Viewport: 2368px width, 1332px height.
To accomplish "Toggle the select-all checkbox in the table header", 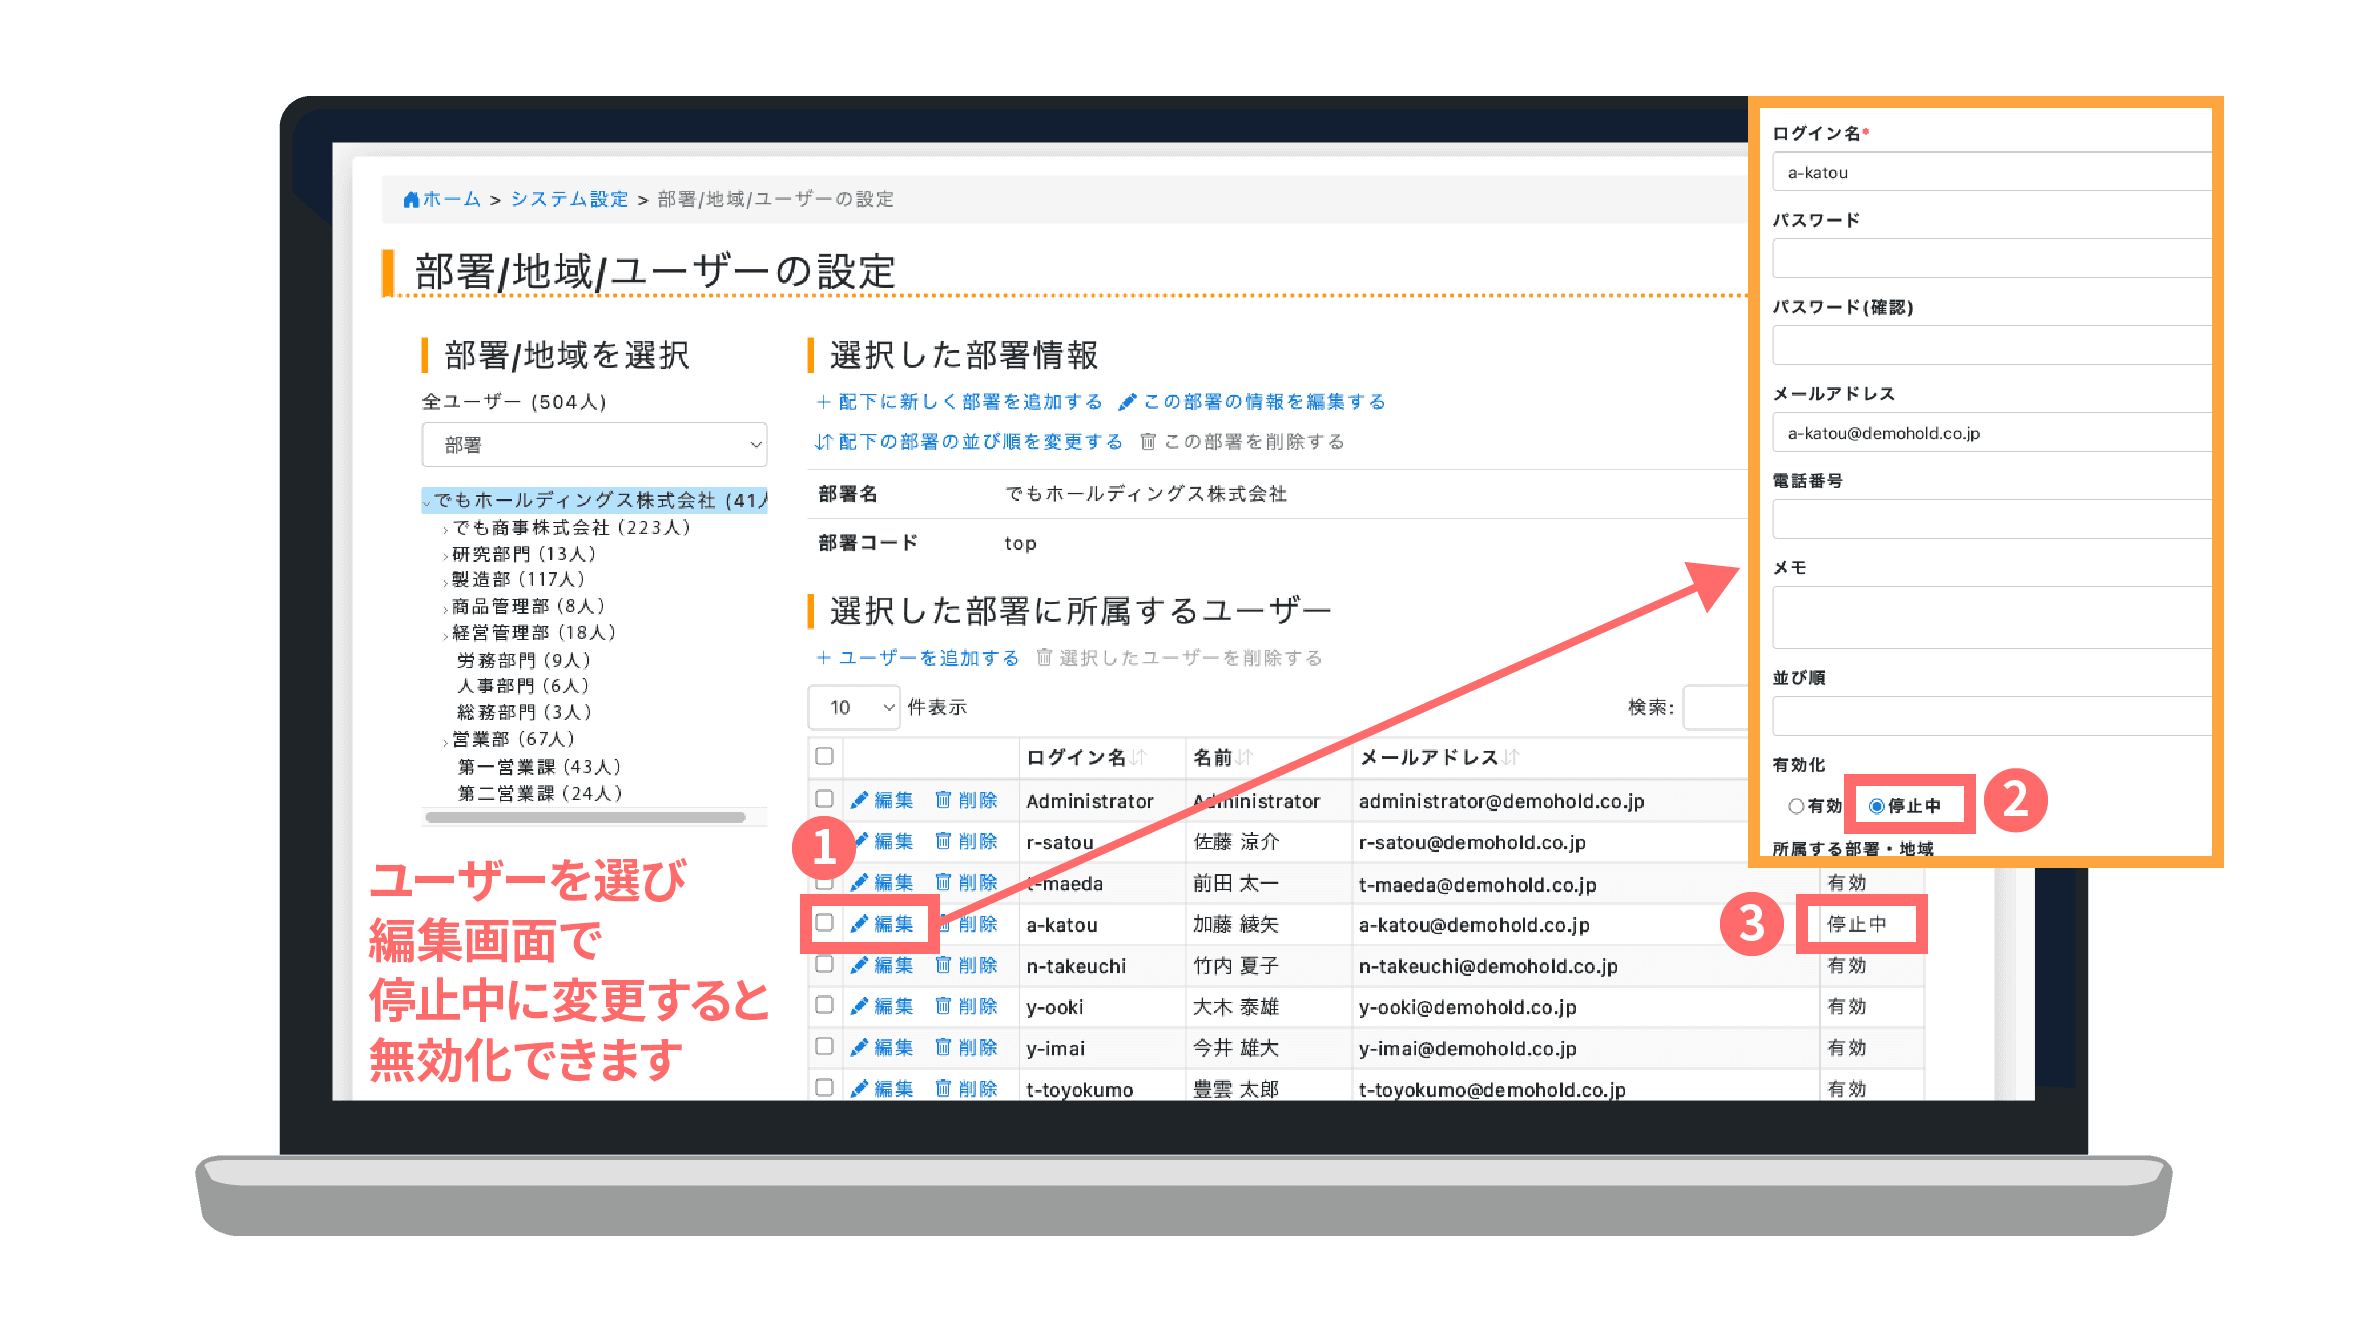I will (x=824, y=757).
